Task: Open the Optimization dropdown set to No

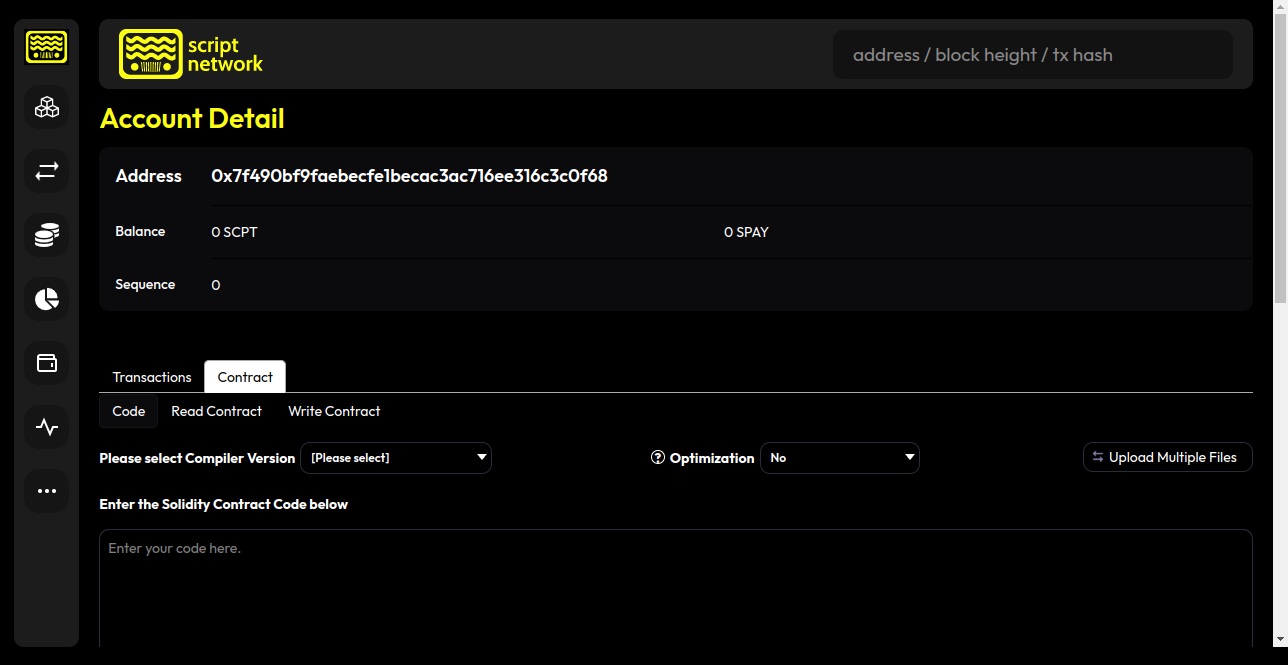Action: 839,458
